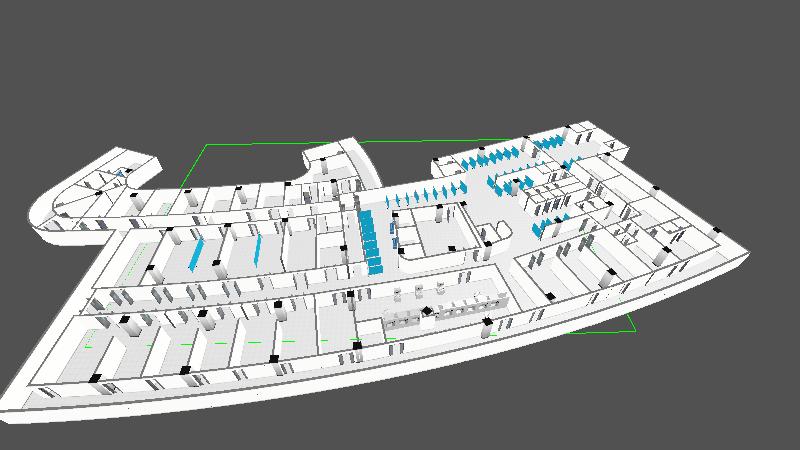Click the black column at far right edge
This screenshot has height=450, width=800.
click(716, 231)
